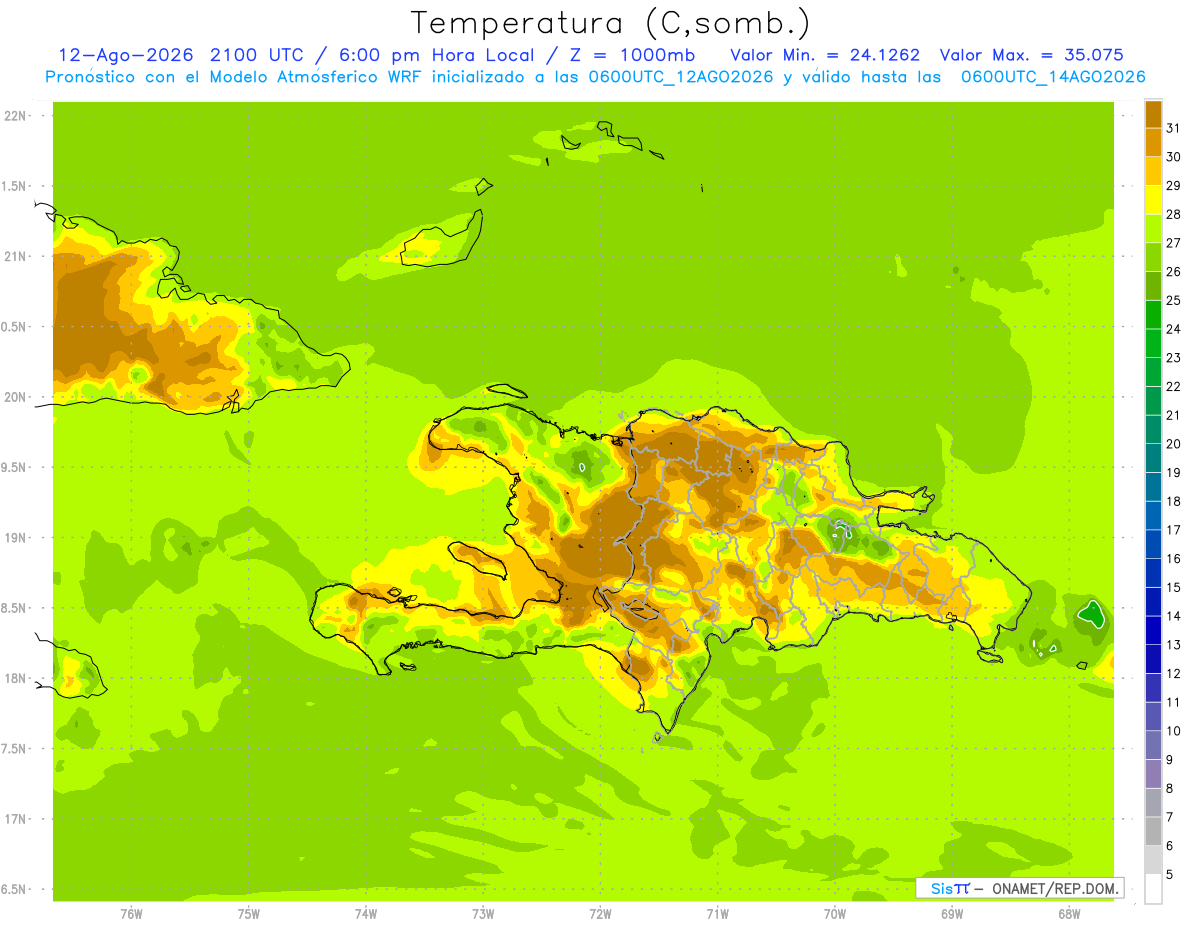This screenshot has width=1200, height=927.
Task: Click the latitude label "18N"
Action: click(16, 678)
